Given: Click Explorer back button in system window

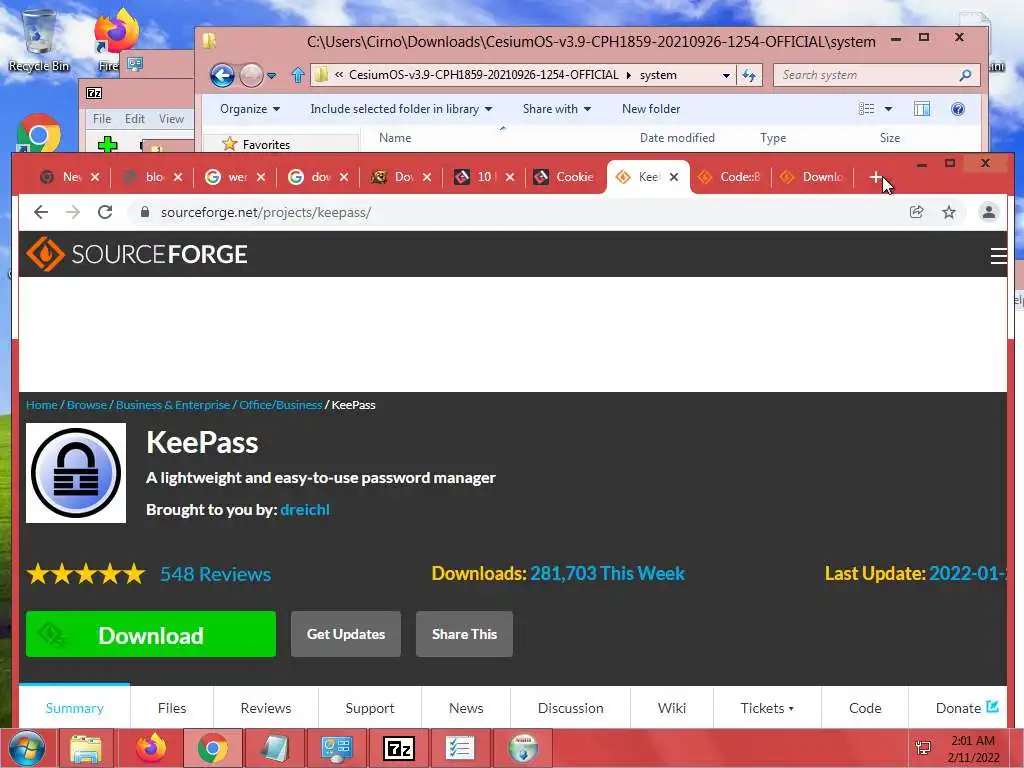Looking at the screenshot, I should point(222,76).
